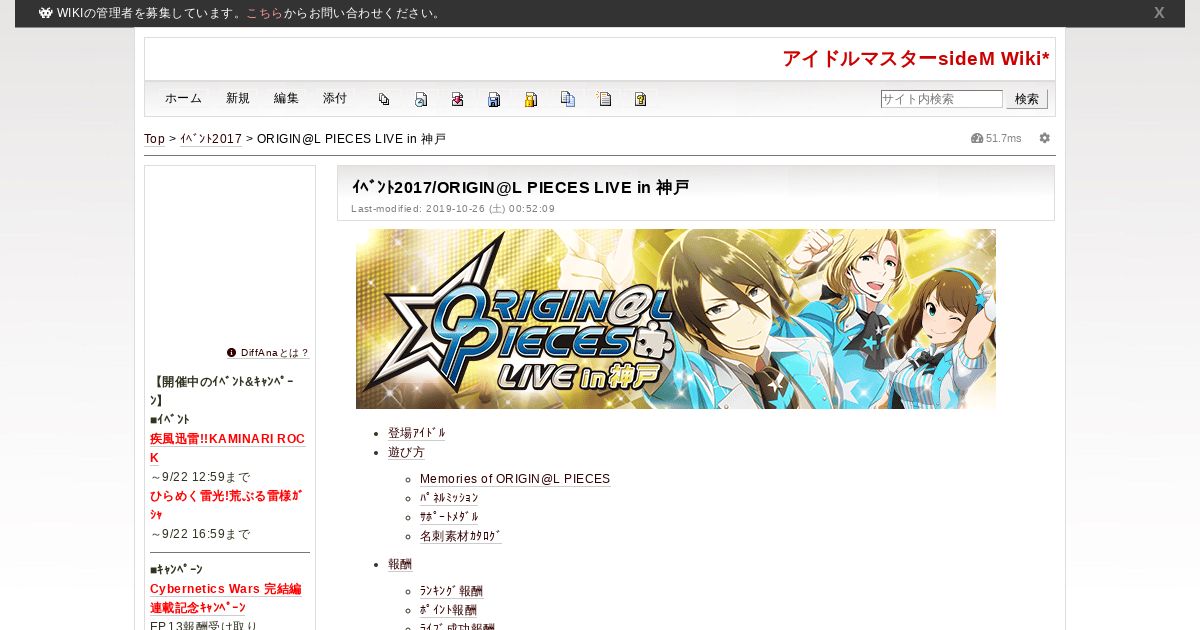Click the ORIGIN@L PIECES LIVE banner image
Screen dimensions: 1200x630
pyautogui.click(x=676, y=319)
